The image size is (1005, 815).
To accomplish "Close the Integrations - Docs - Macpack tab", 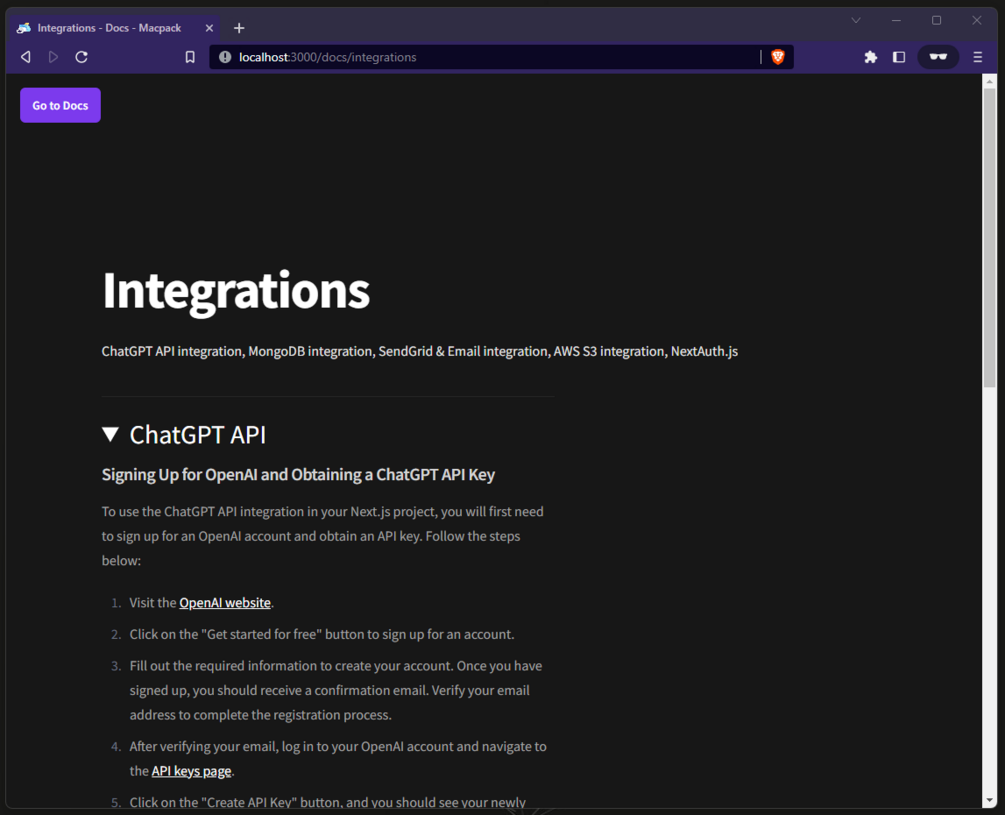I will click(209, 28).
